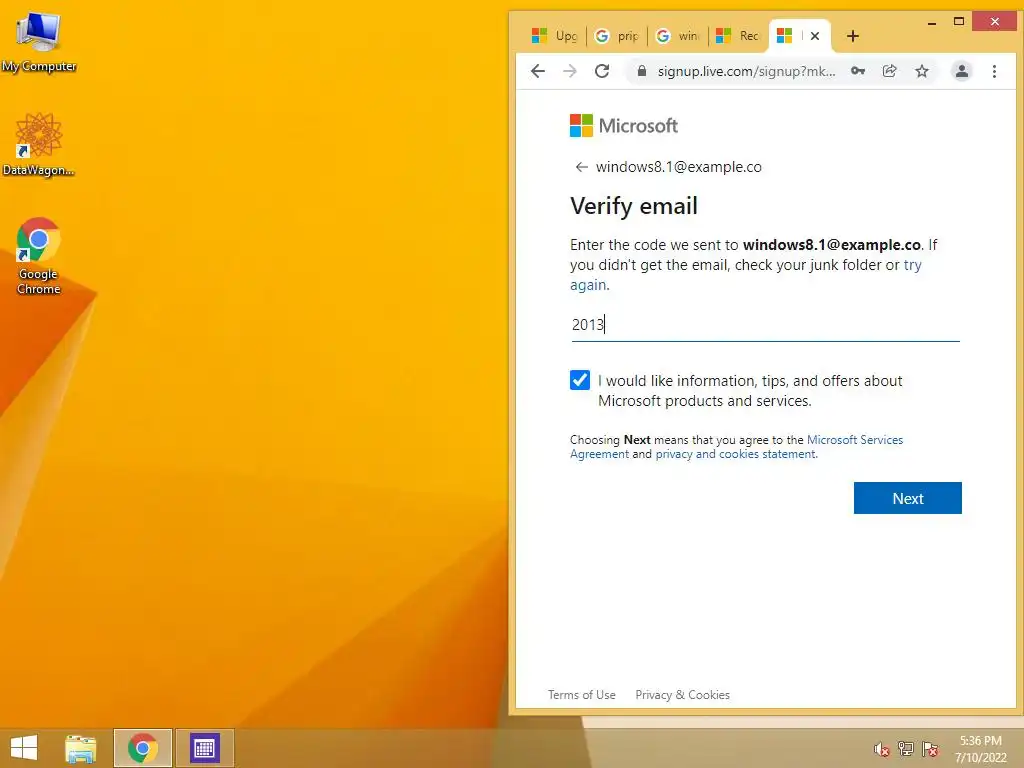This screenshot has height=768, width=1024.
Task: Click Terms of Use footer link
Action: [581, 695]
